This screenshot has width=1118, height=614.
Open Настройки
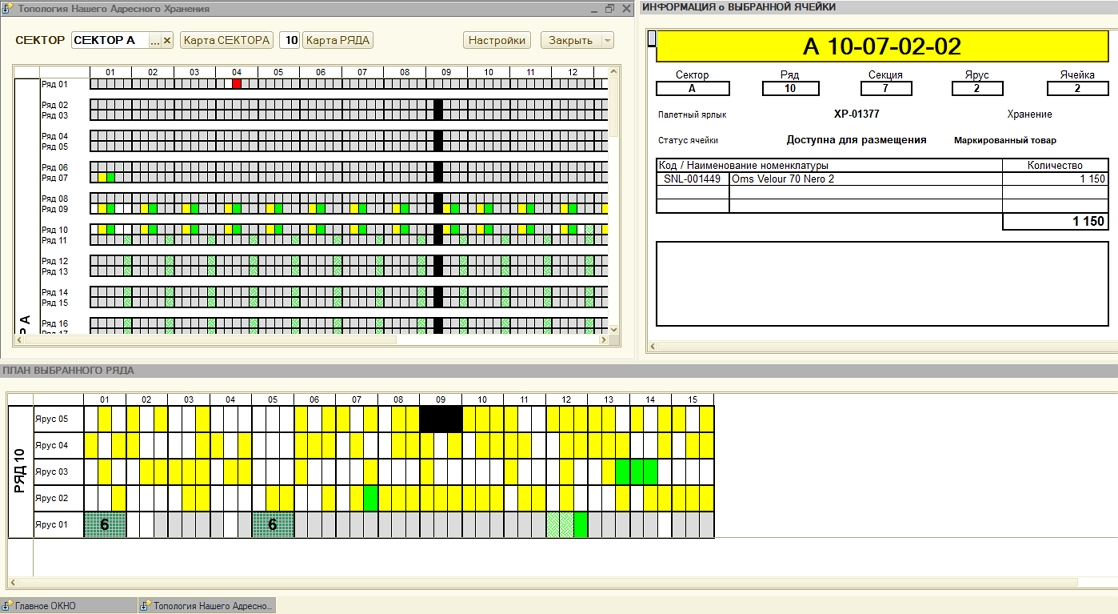[497, 41]
